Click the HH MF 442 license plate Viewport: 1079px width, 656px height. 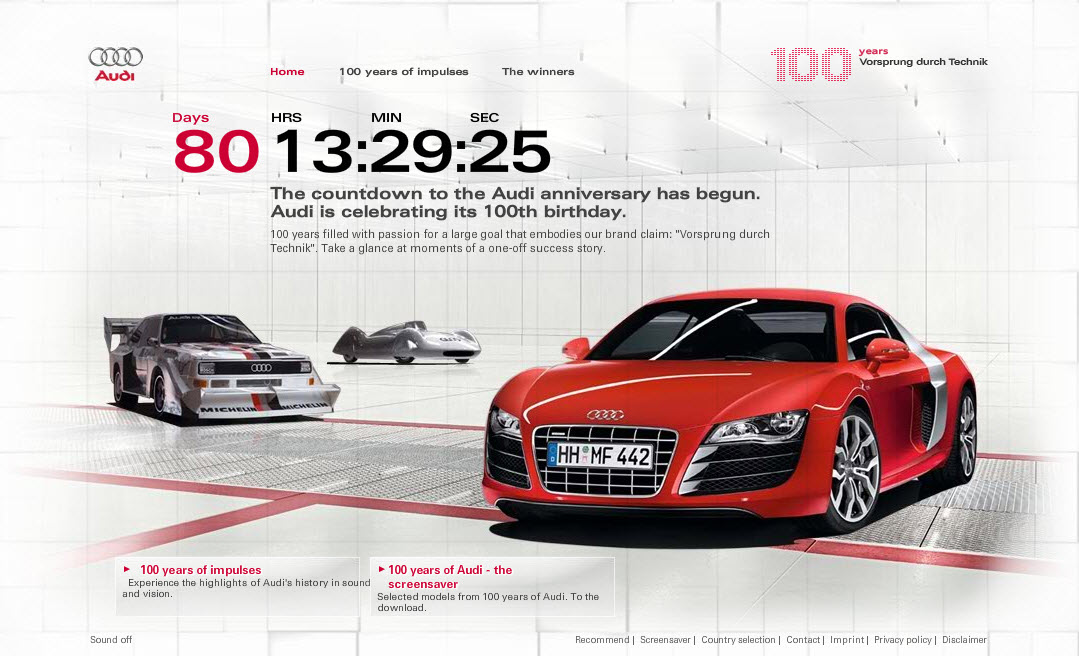[600, 456]
